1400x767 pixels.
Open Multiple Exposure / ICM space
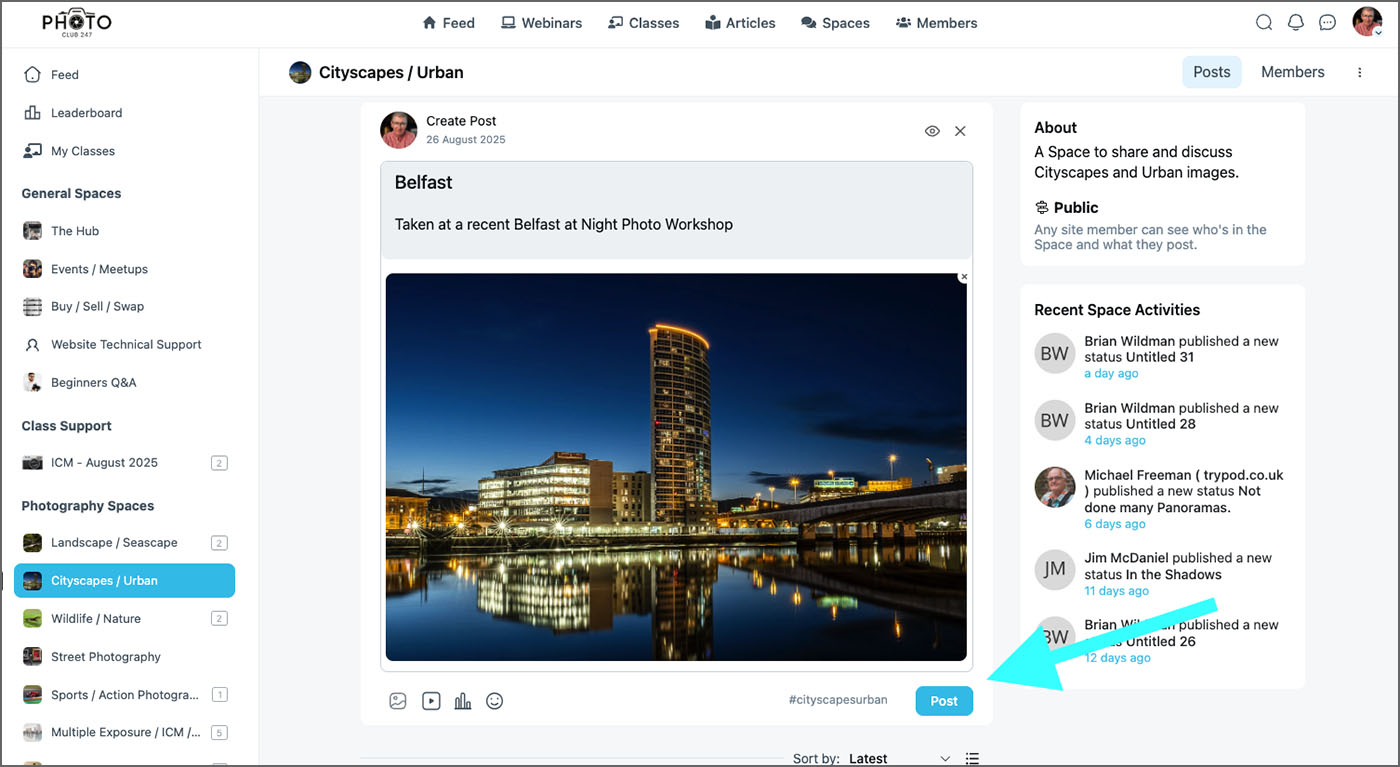click(x=124, y=733)
